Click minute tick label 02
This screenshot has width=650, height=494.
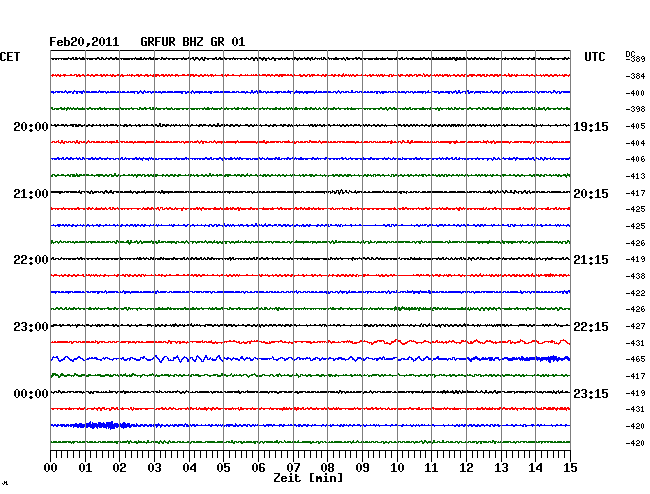coord(119,468)
